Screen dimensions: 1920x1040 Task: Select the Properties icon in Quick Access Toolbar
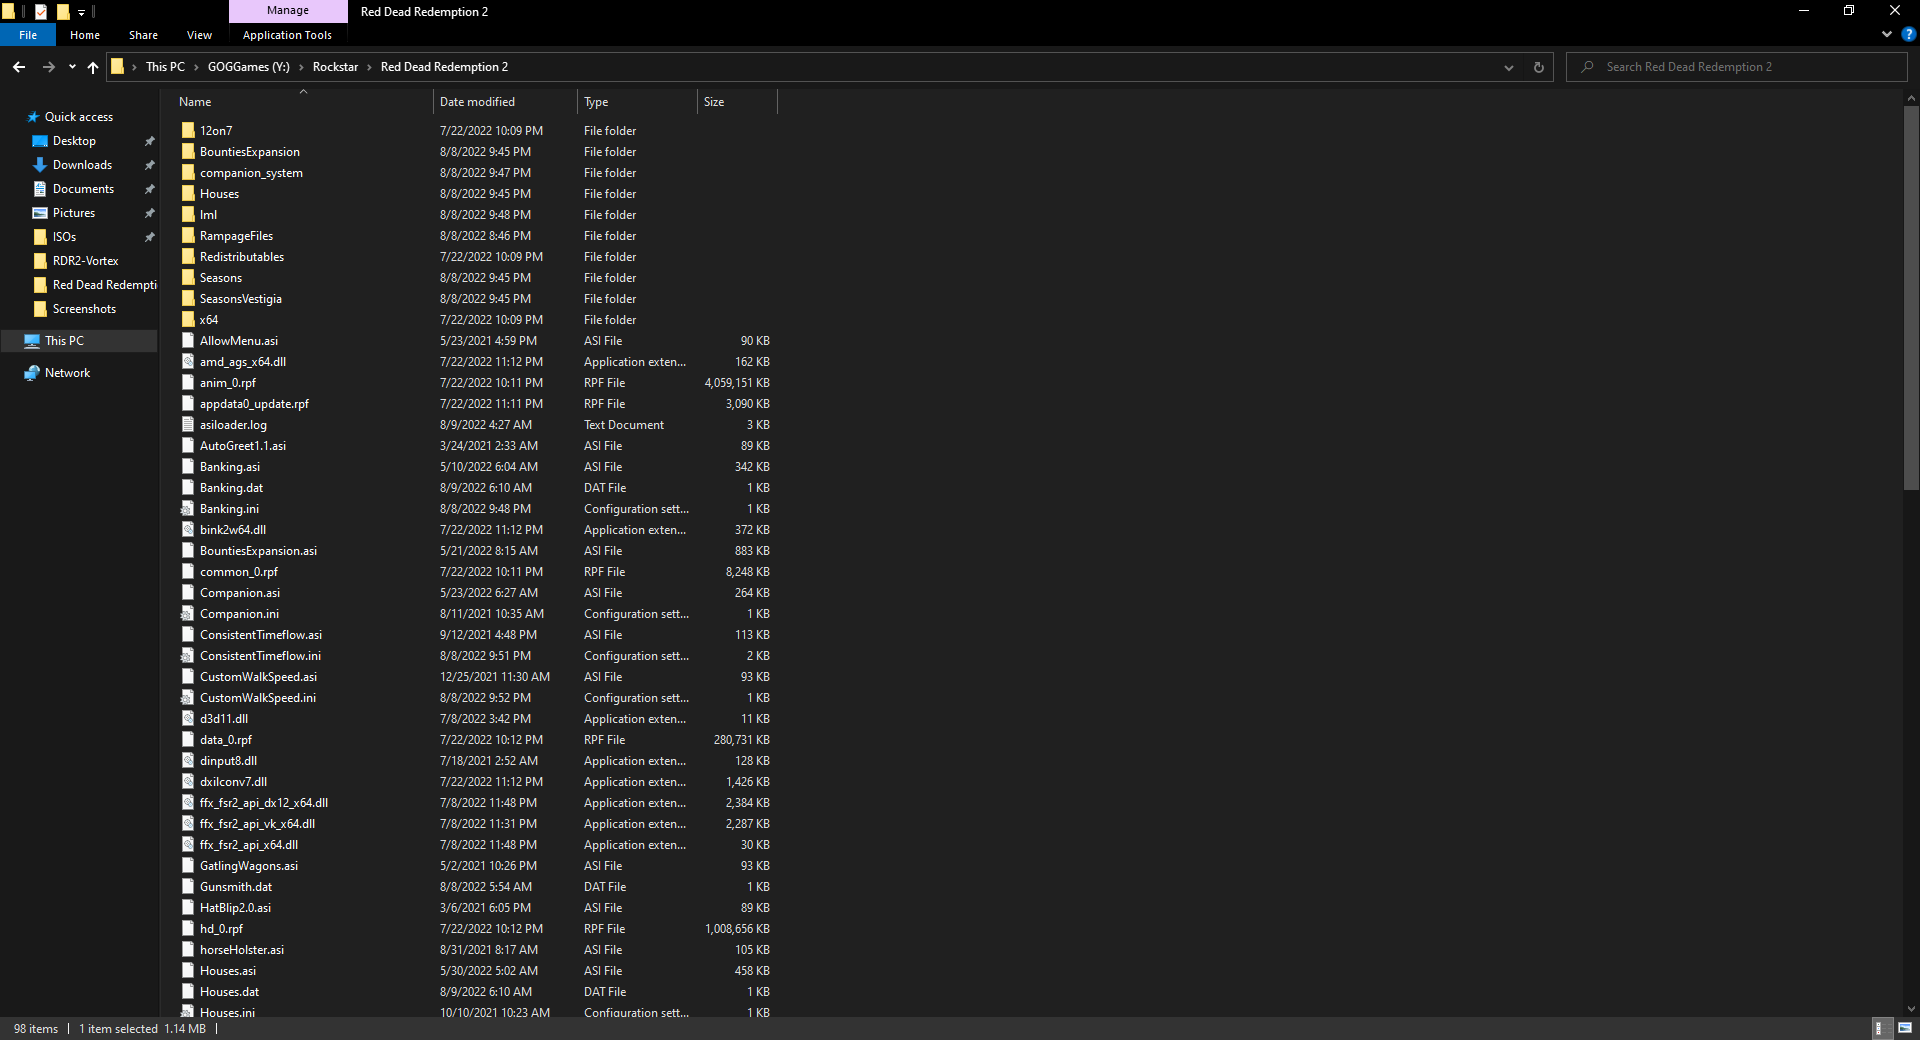point(41,11)
